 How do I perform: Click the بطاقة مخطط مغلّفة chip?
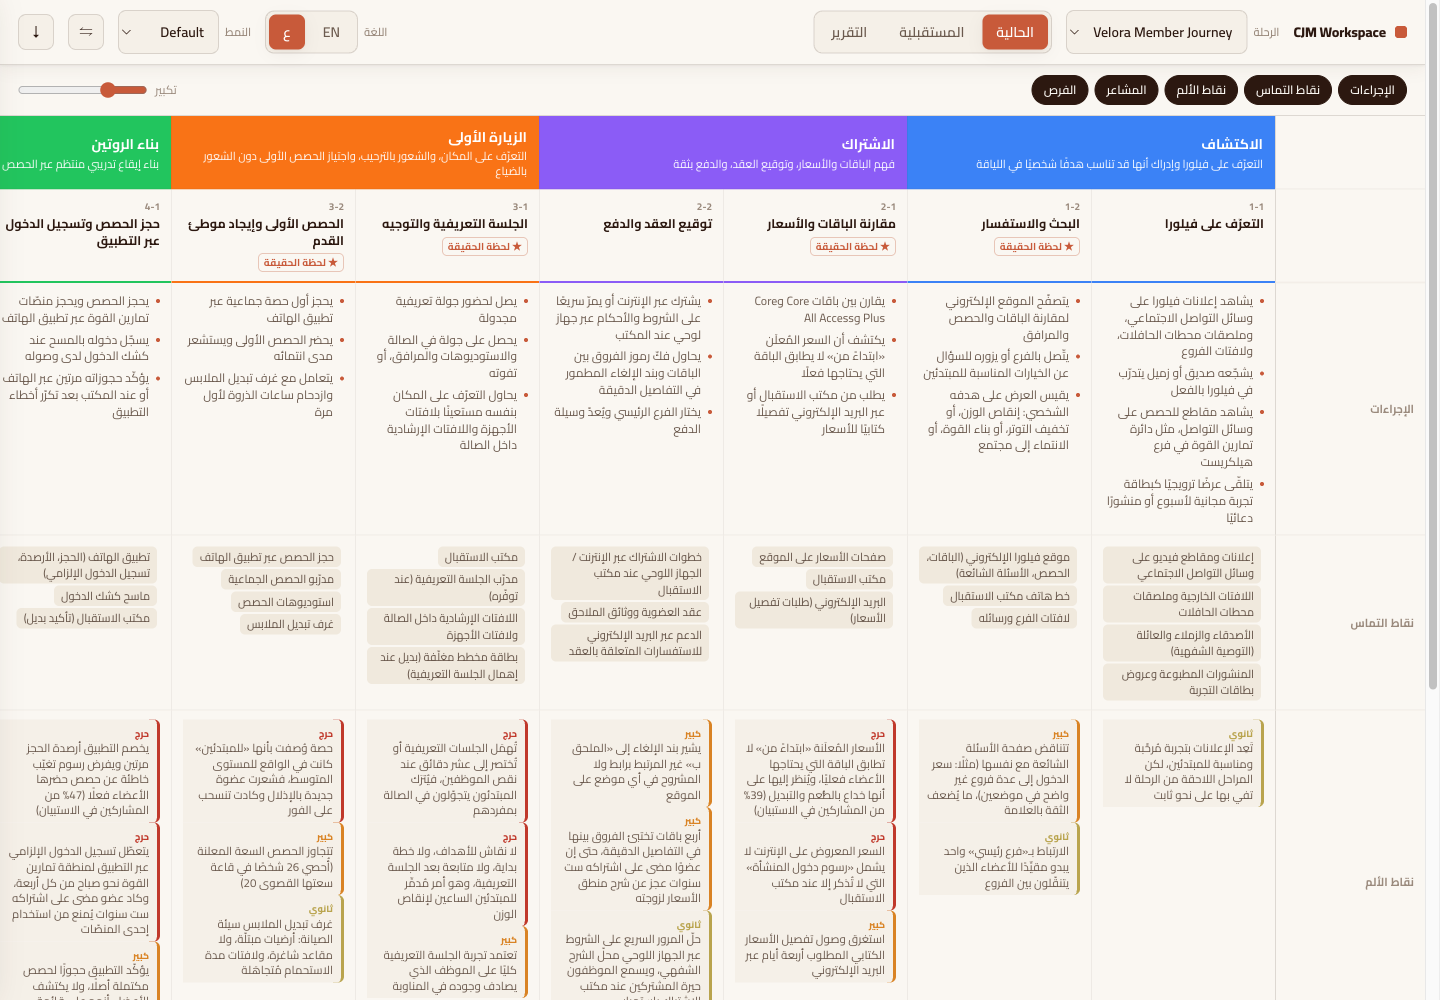coord(446,666)
